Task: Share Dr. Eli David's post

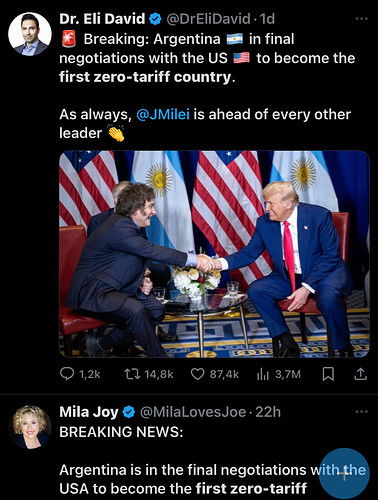Action: [x=360, y=374]
